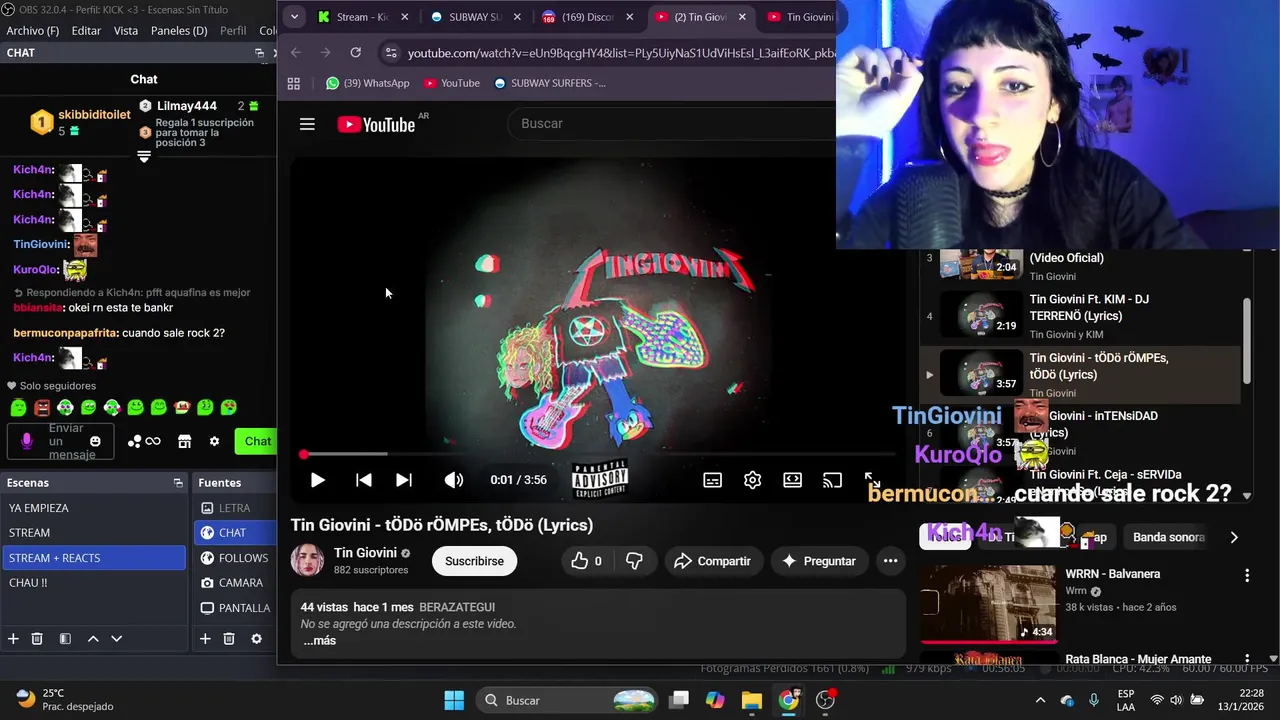Go back in browser history
The width and height of the screenshot is (1280, 720).
(295, 52)
